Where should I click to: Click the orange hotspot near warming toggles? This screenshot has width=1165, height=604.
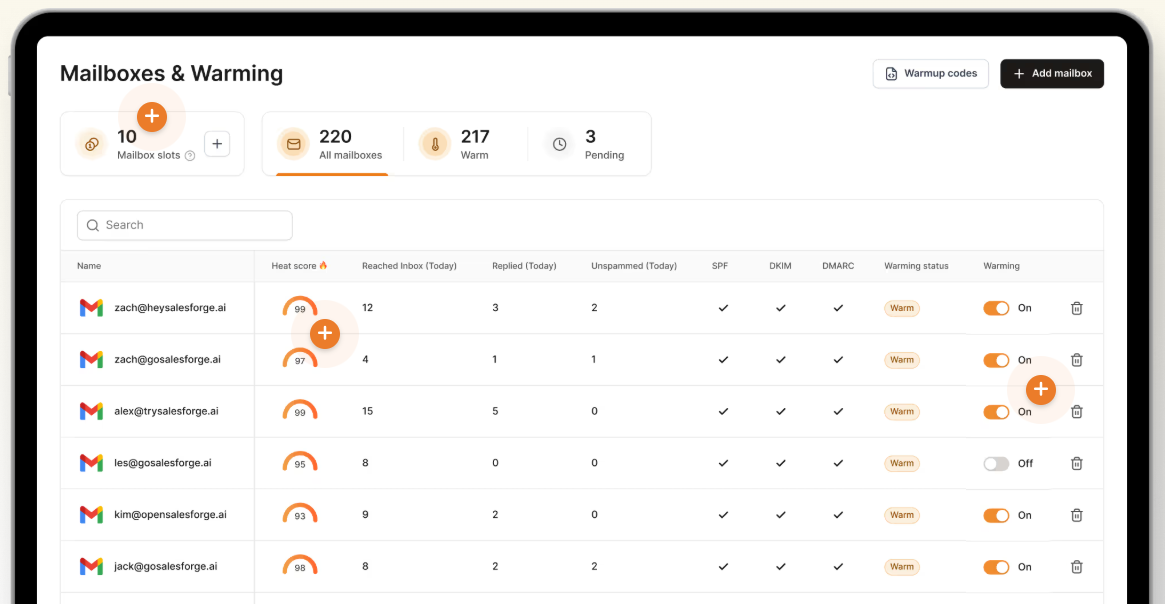click(x=1041, y=389)
